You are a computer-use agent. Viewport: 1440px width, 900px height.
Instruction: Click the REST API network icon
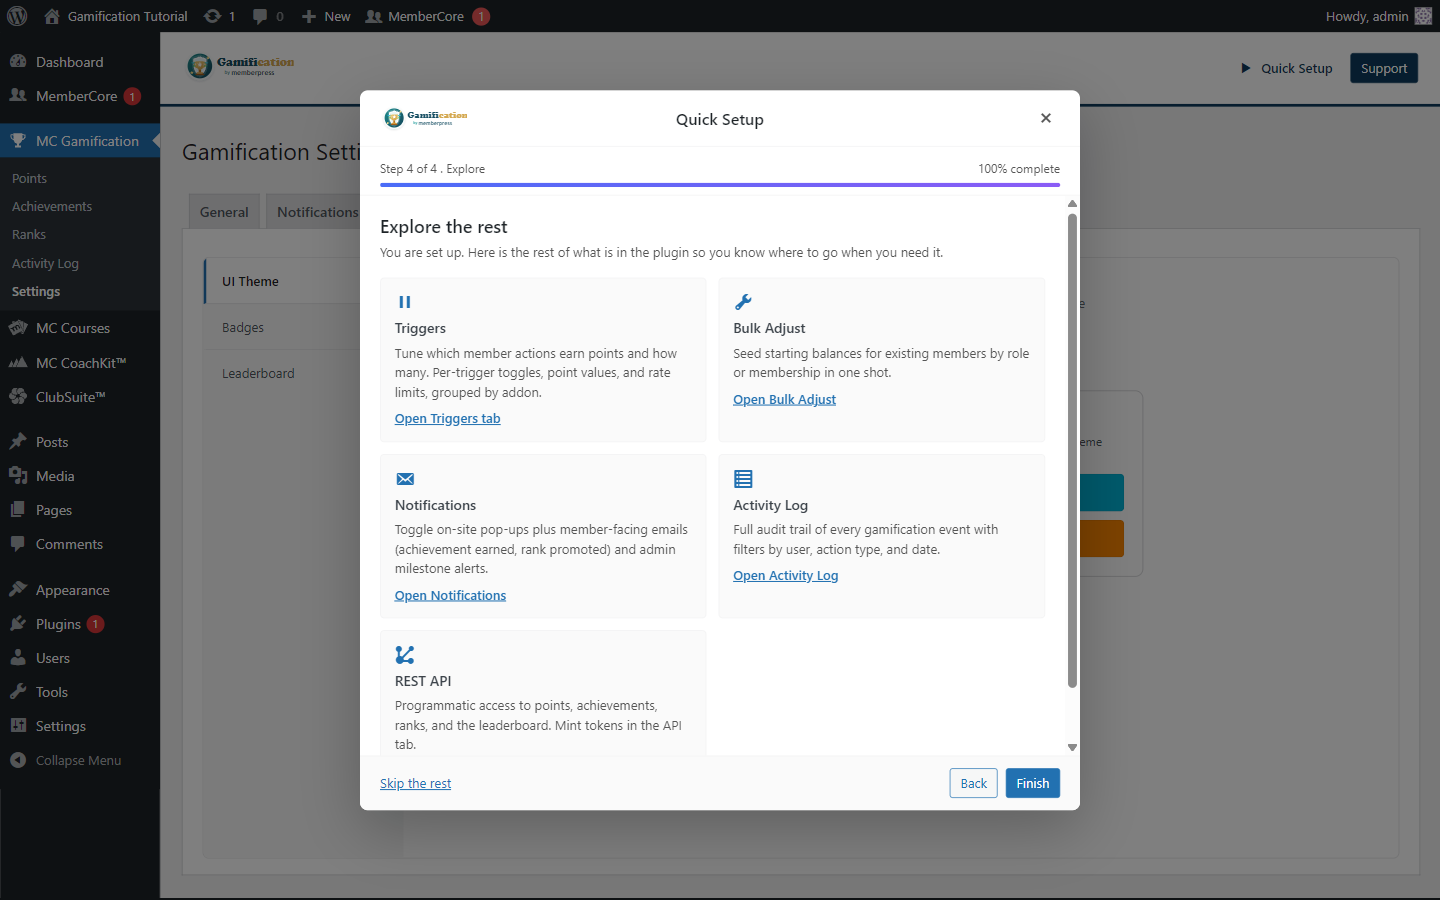(405, 655)
